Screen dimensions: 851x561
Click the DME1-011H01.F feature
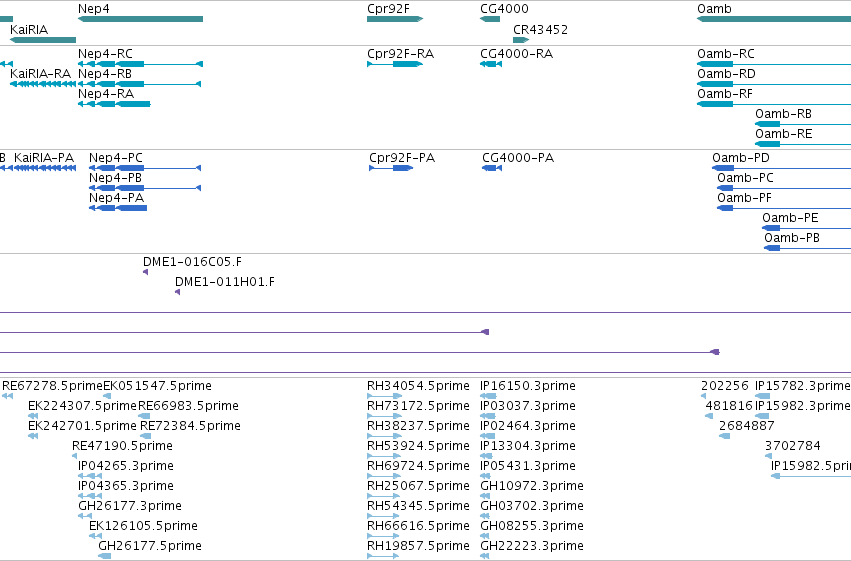(x=177, y=292)
